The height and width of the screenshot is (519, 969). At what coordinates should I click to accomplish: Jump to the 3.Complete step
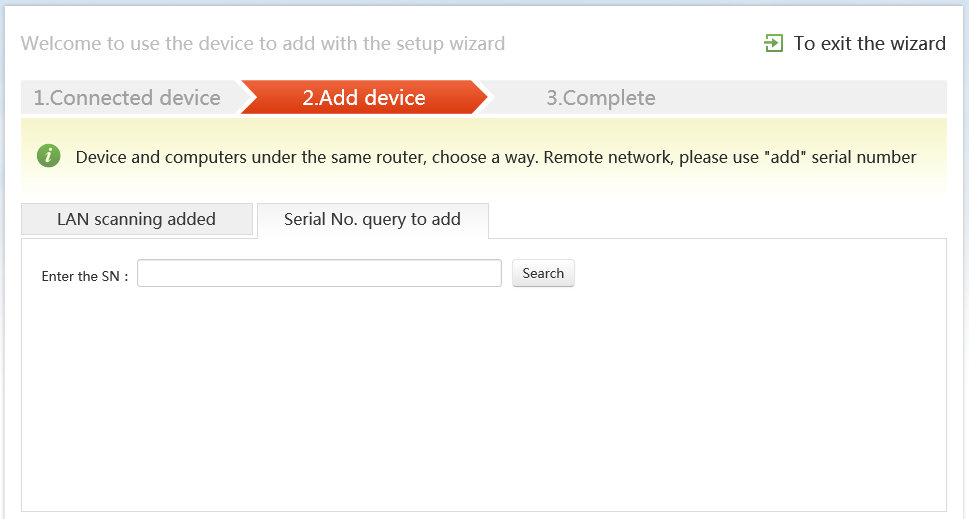coord(601,98)
